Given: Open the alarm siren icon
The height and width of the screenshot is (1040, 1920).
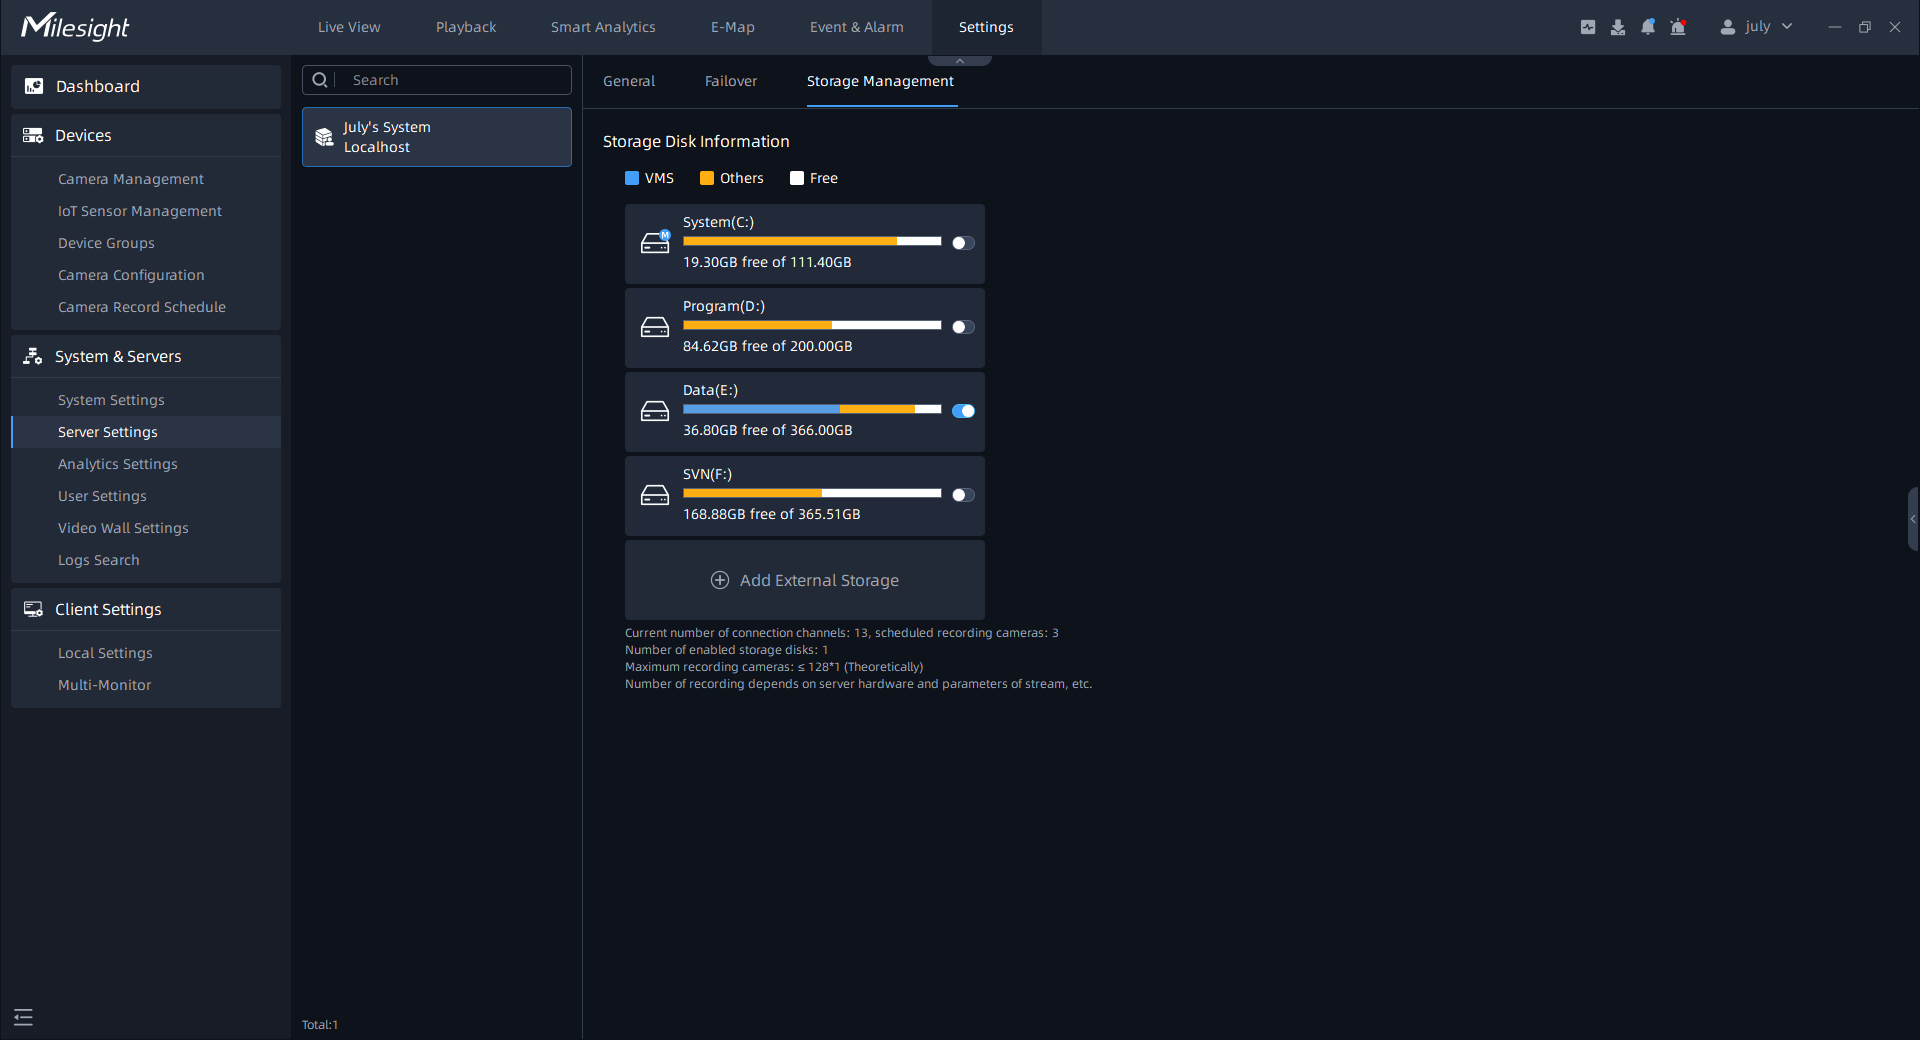Looking at the screenshot, I should (x=1678, y=27).
